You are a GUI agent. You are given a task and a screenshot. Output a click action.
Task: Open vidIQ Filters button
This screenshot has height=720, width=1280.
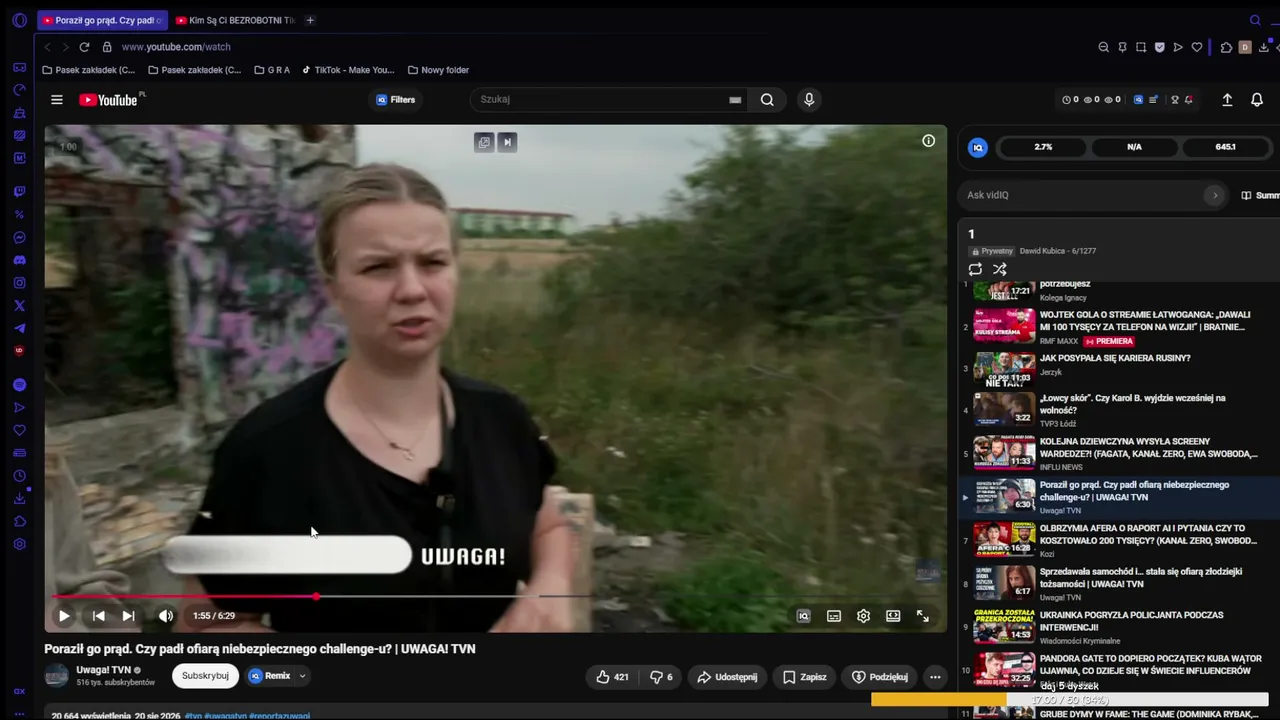click(395, 100)
